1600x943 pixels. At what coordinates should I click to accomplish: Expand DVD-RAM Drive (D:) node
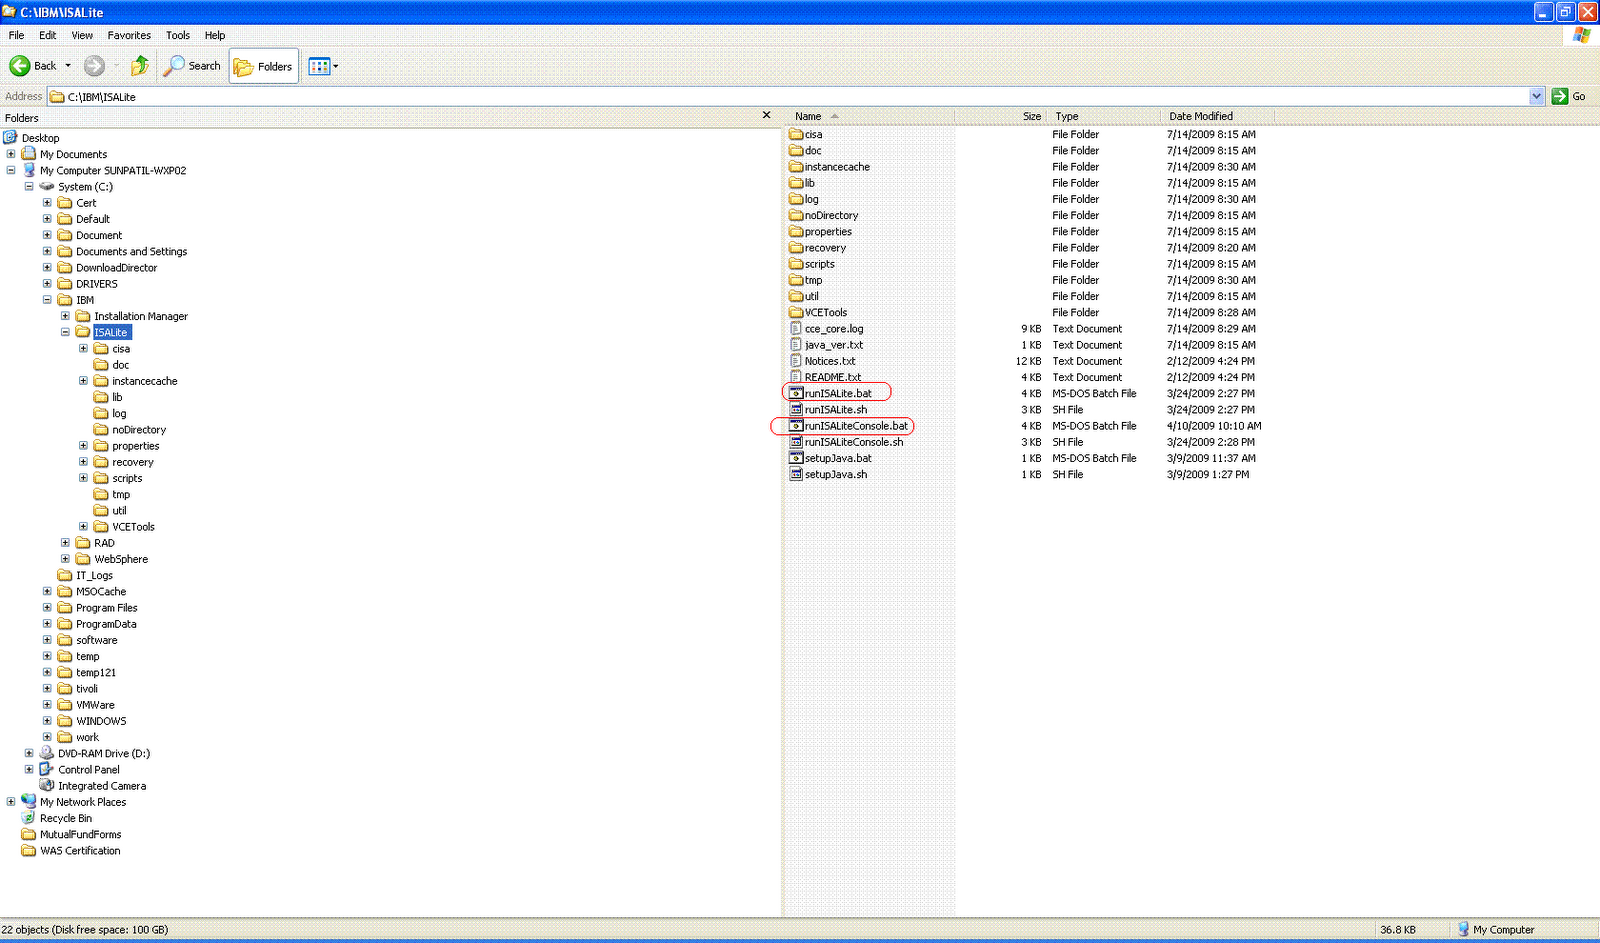(x=29, y=753)
